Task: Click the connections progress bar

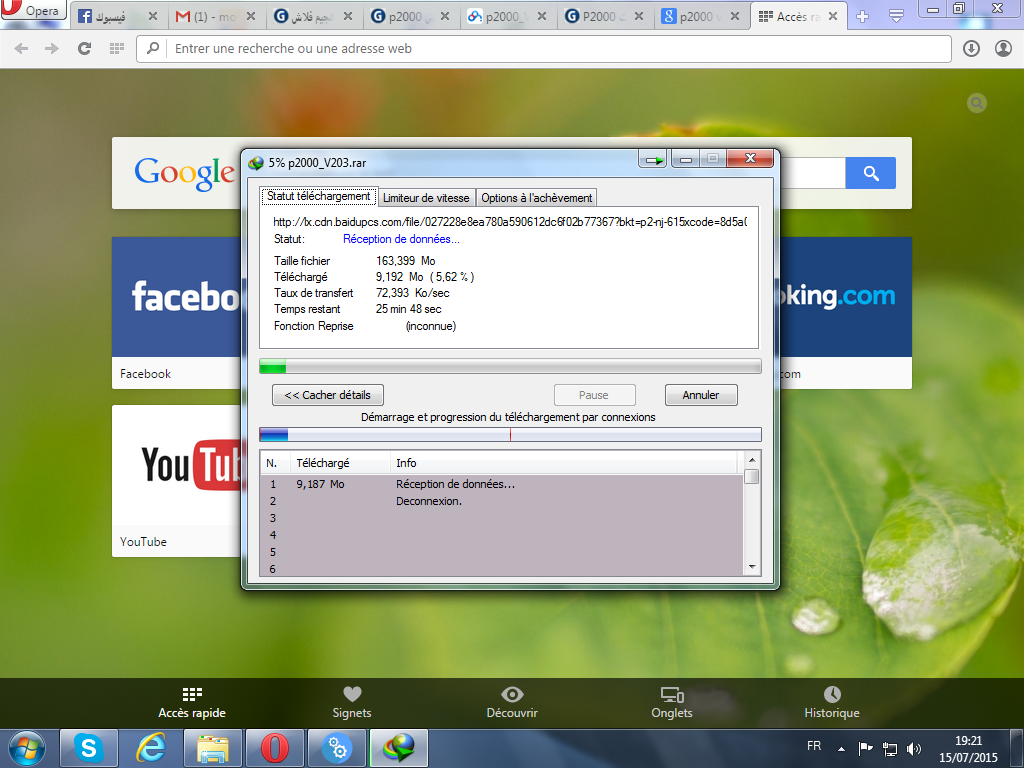Action: pos(510,434)
